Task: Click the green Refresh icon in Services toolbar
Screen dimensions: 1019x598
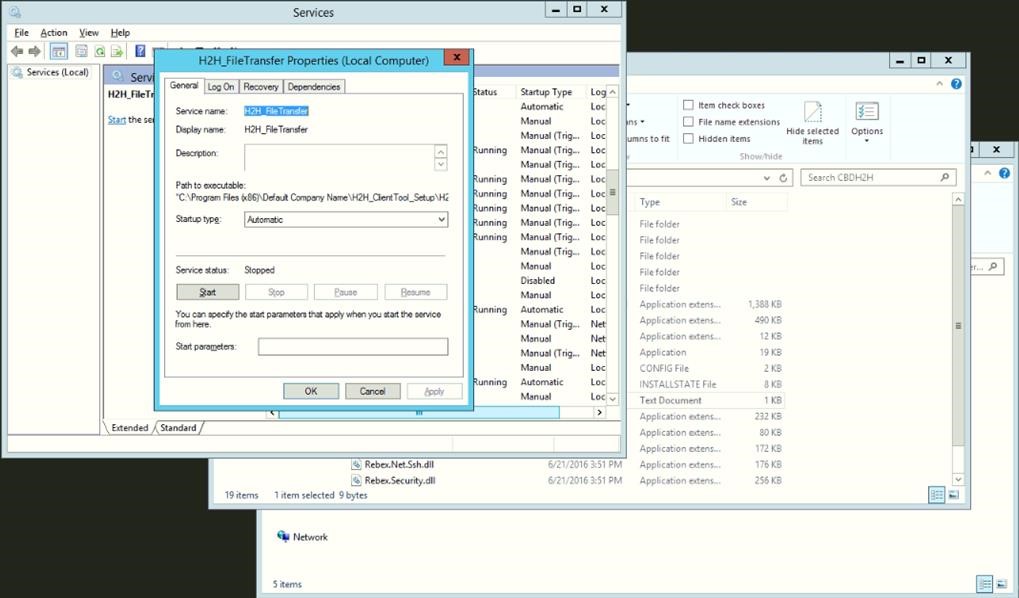Action: (x=100, y=51)
